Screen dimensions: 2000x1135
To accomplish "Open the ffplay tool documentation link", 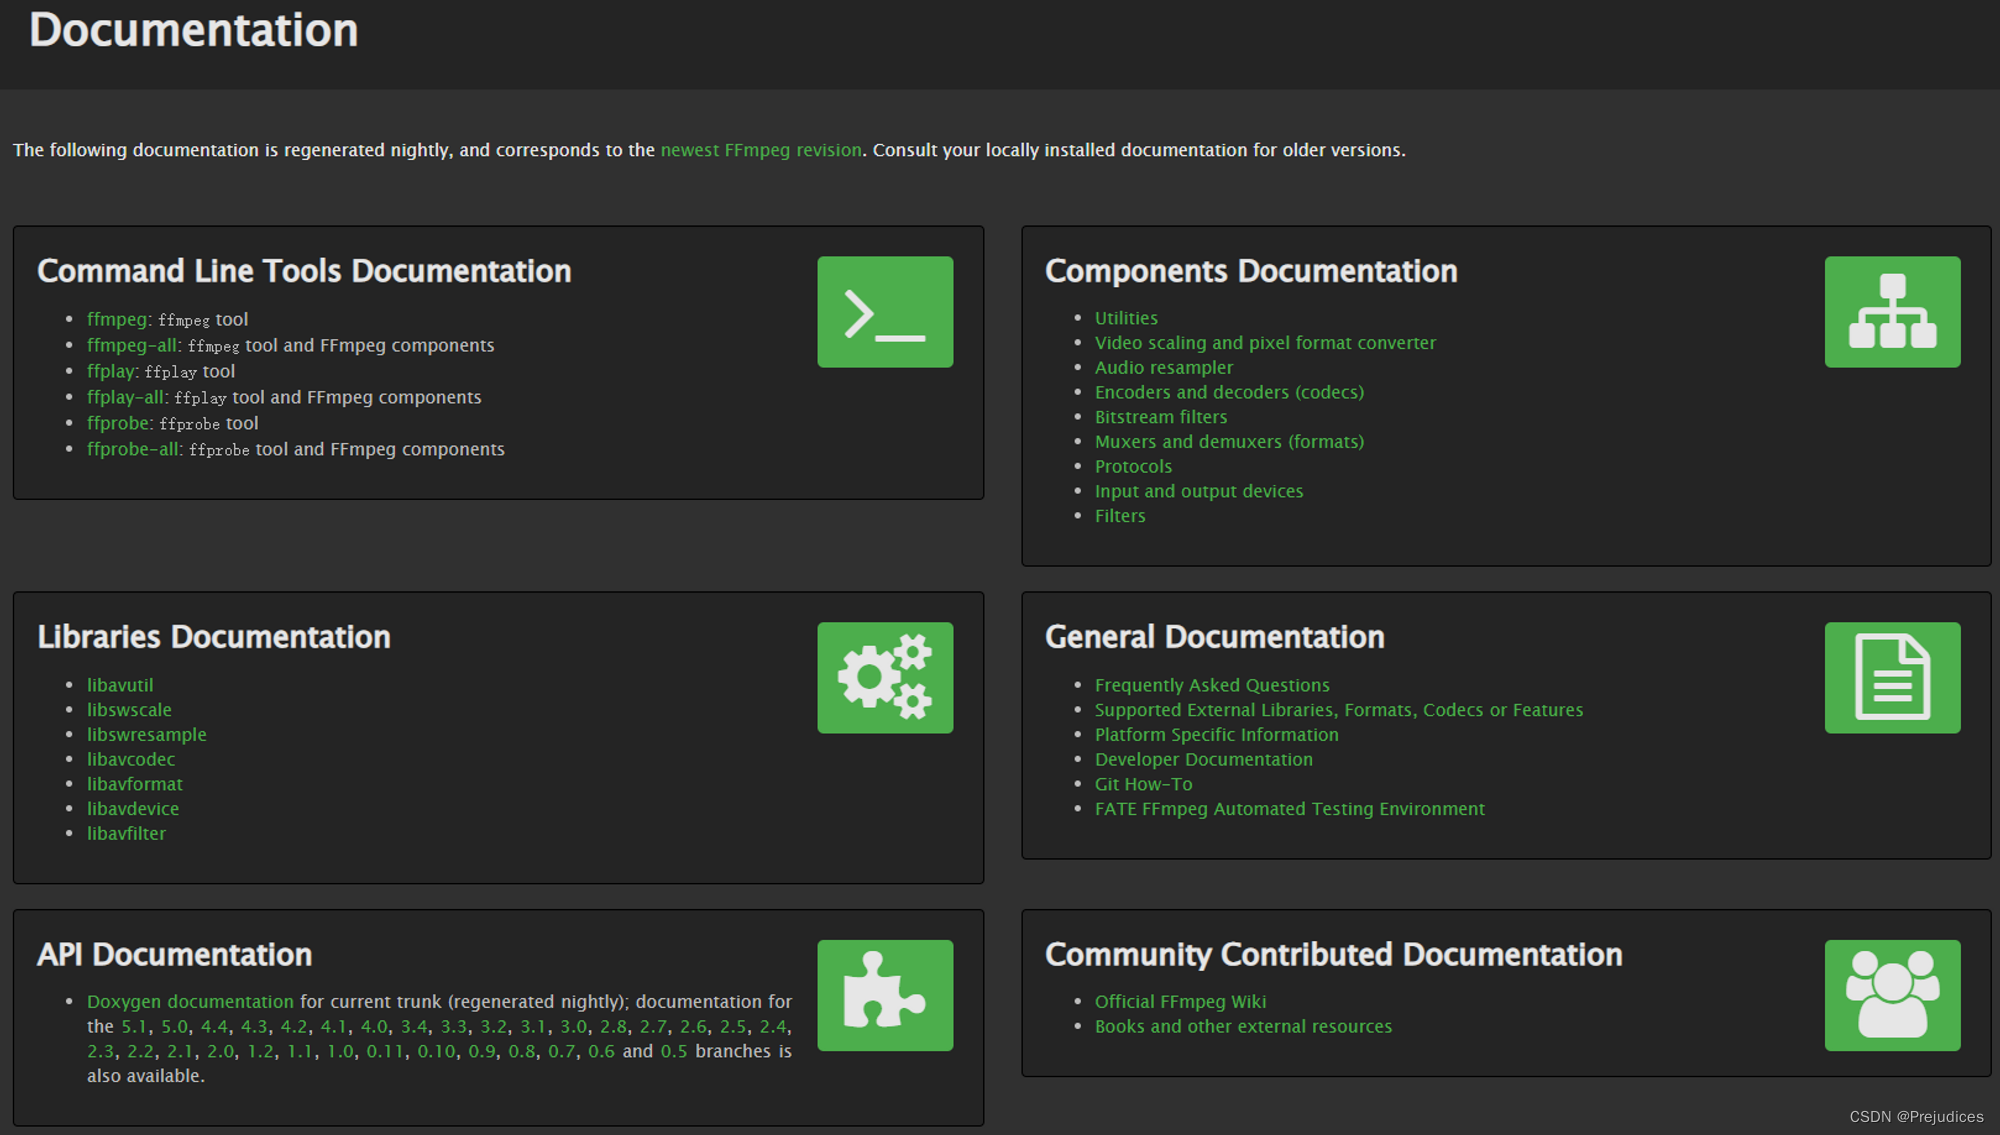I will pos(111,372).
